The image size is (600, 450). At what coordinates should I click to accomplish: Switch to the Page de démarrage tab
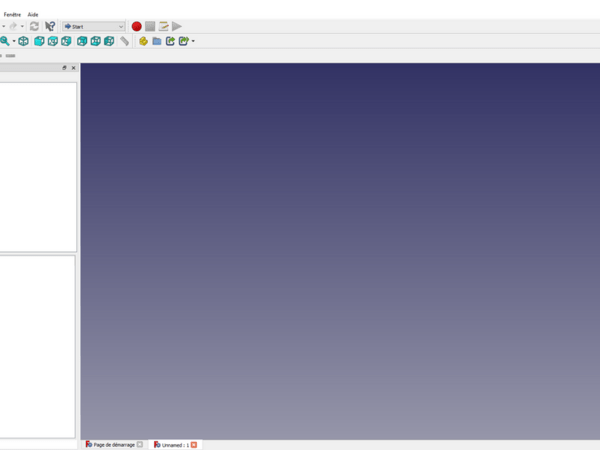pos(114,444)
